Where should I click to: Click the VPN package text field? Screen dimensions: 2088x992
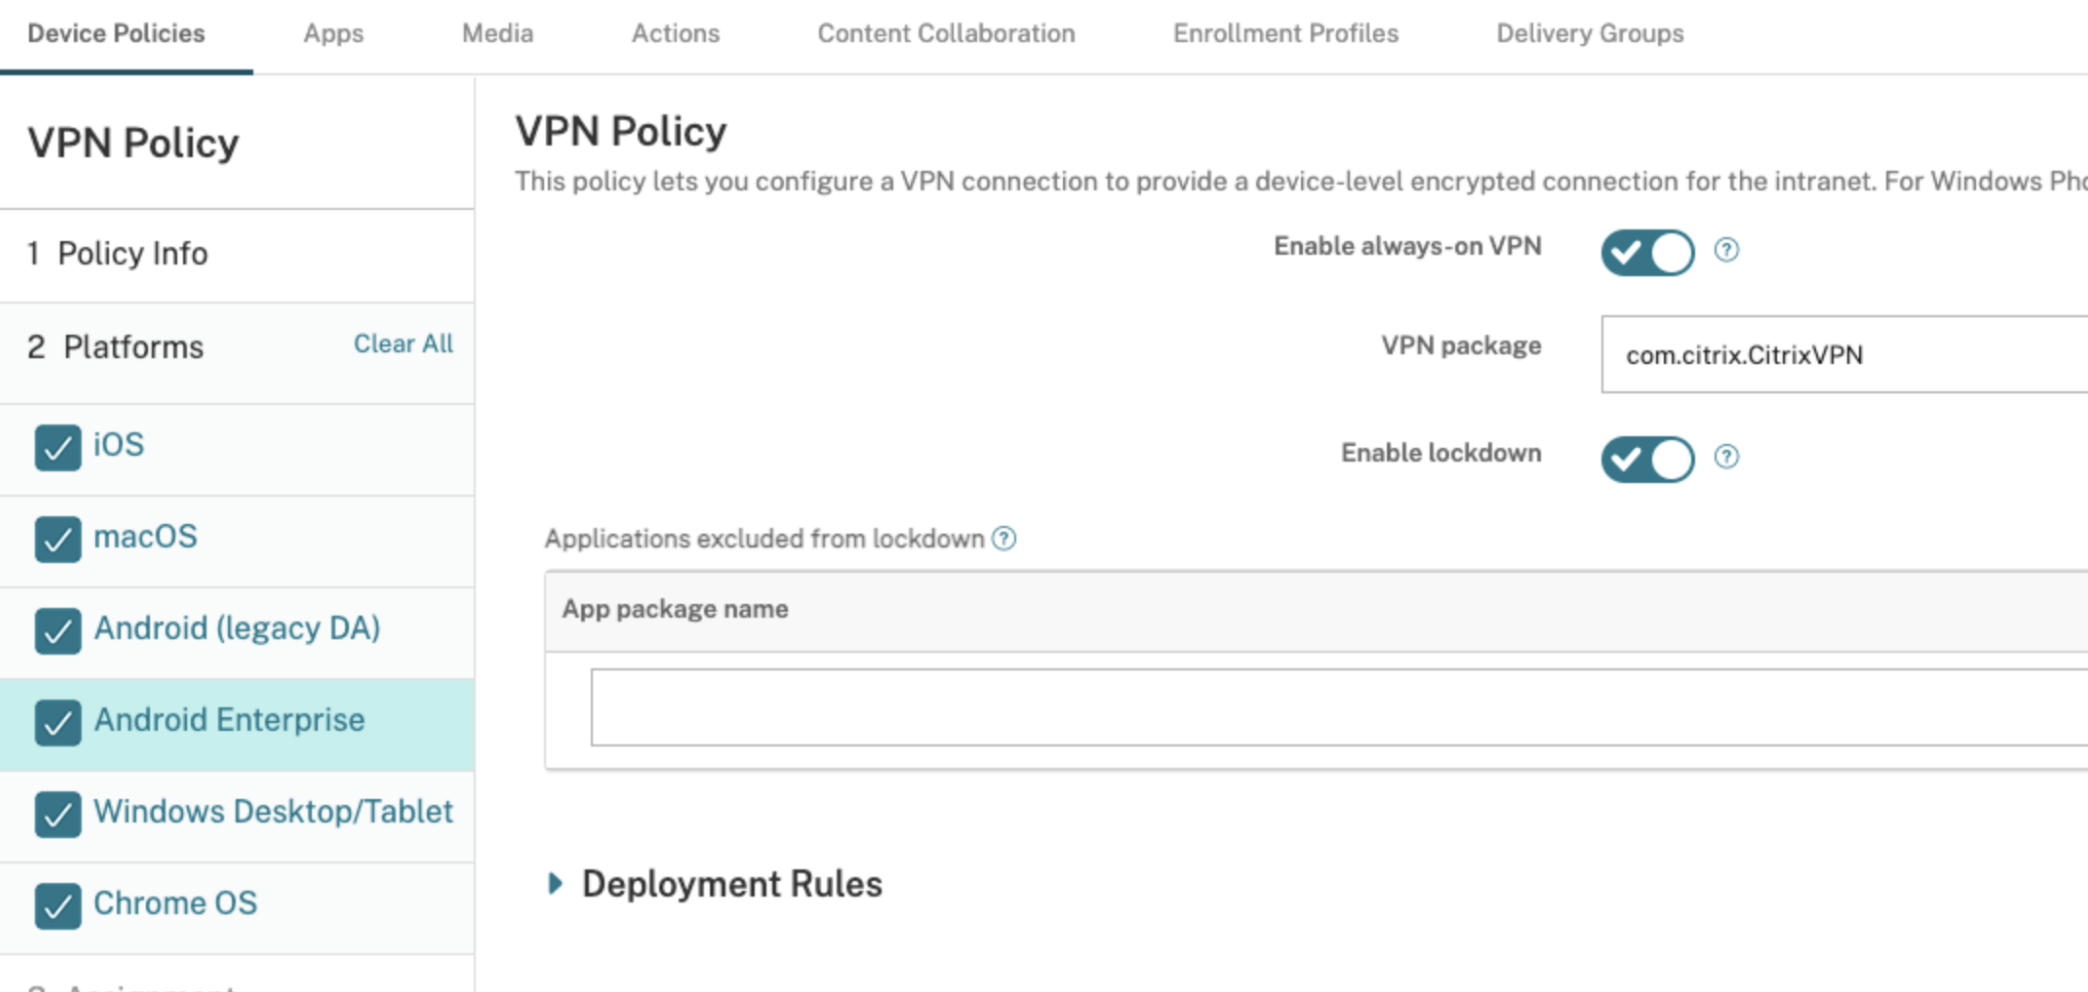(x=1842, y=355)
